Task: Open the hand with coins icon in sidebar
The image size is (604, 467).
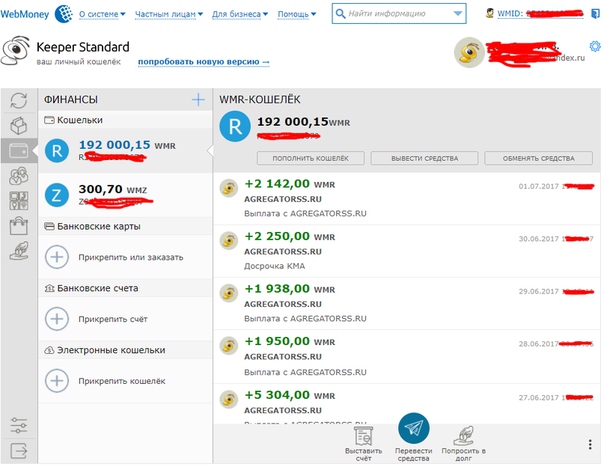Action: click(x=18, y=250)
